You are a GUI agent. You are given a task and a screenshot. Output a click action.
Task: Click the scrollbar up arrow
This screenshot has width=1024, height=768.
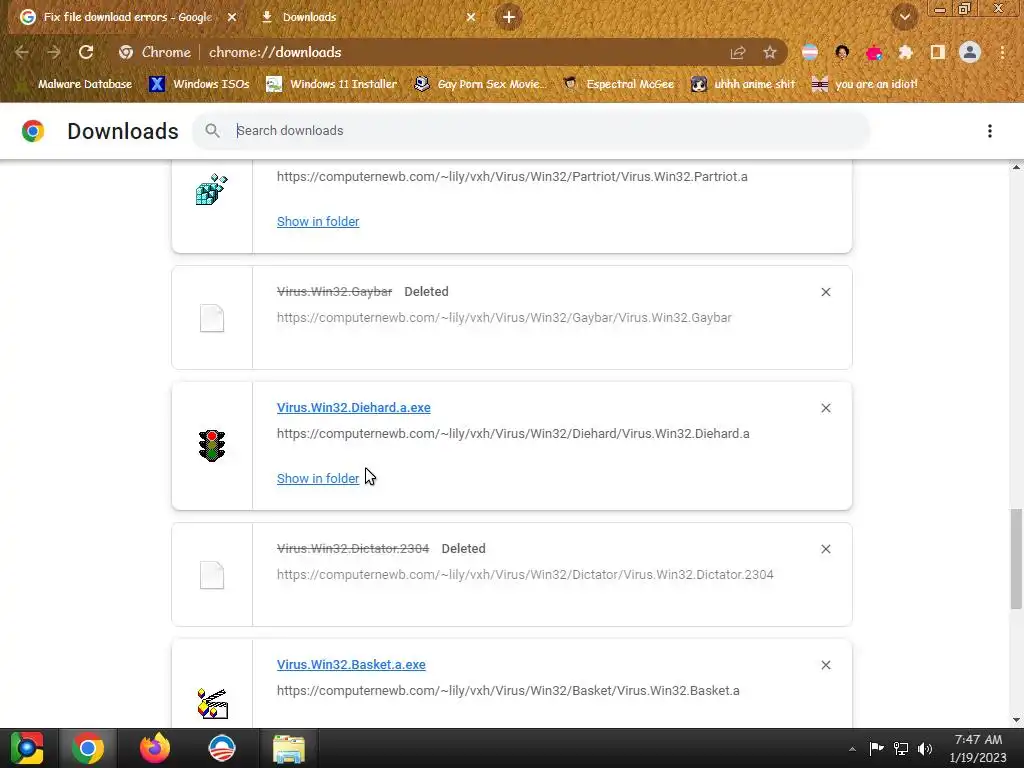point(1016,167)
